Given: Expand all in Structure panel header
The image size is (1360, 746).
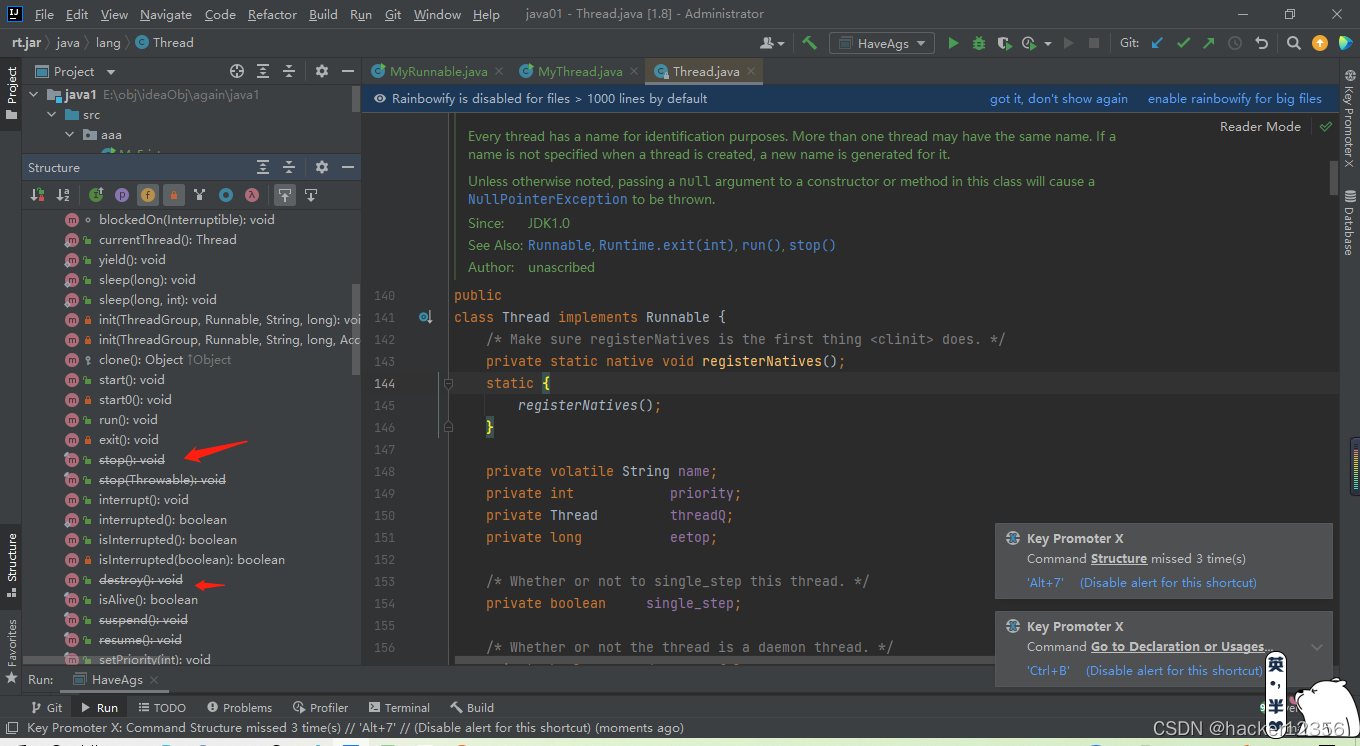Looking at the screenshot, I should pos(263,167).
